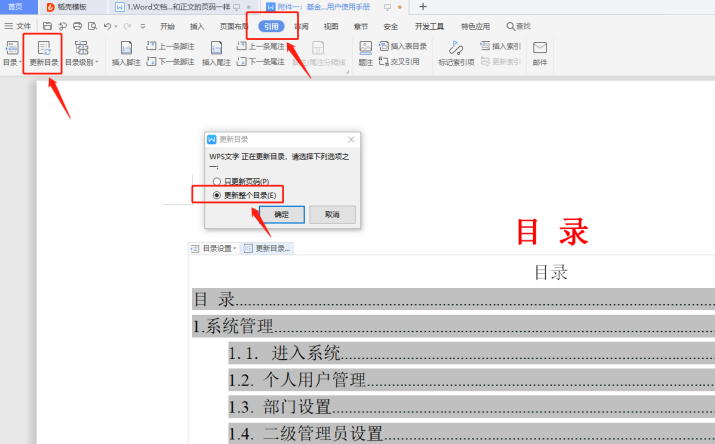
Task: Click the 查找 (Find) search icon
Action: tap(518, 26)
